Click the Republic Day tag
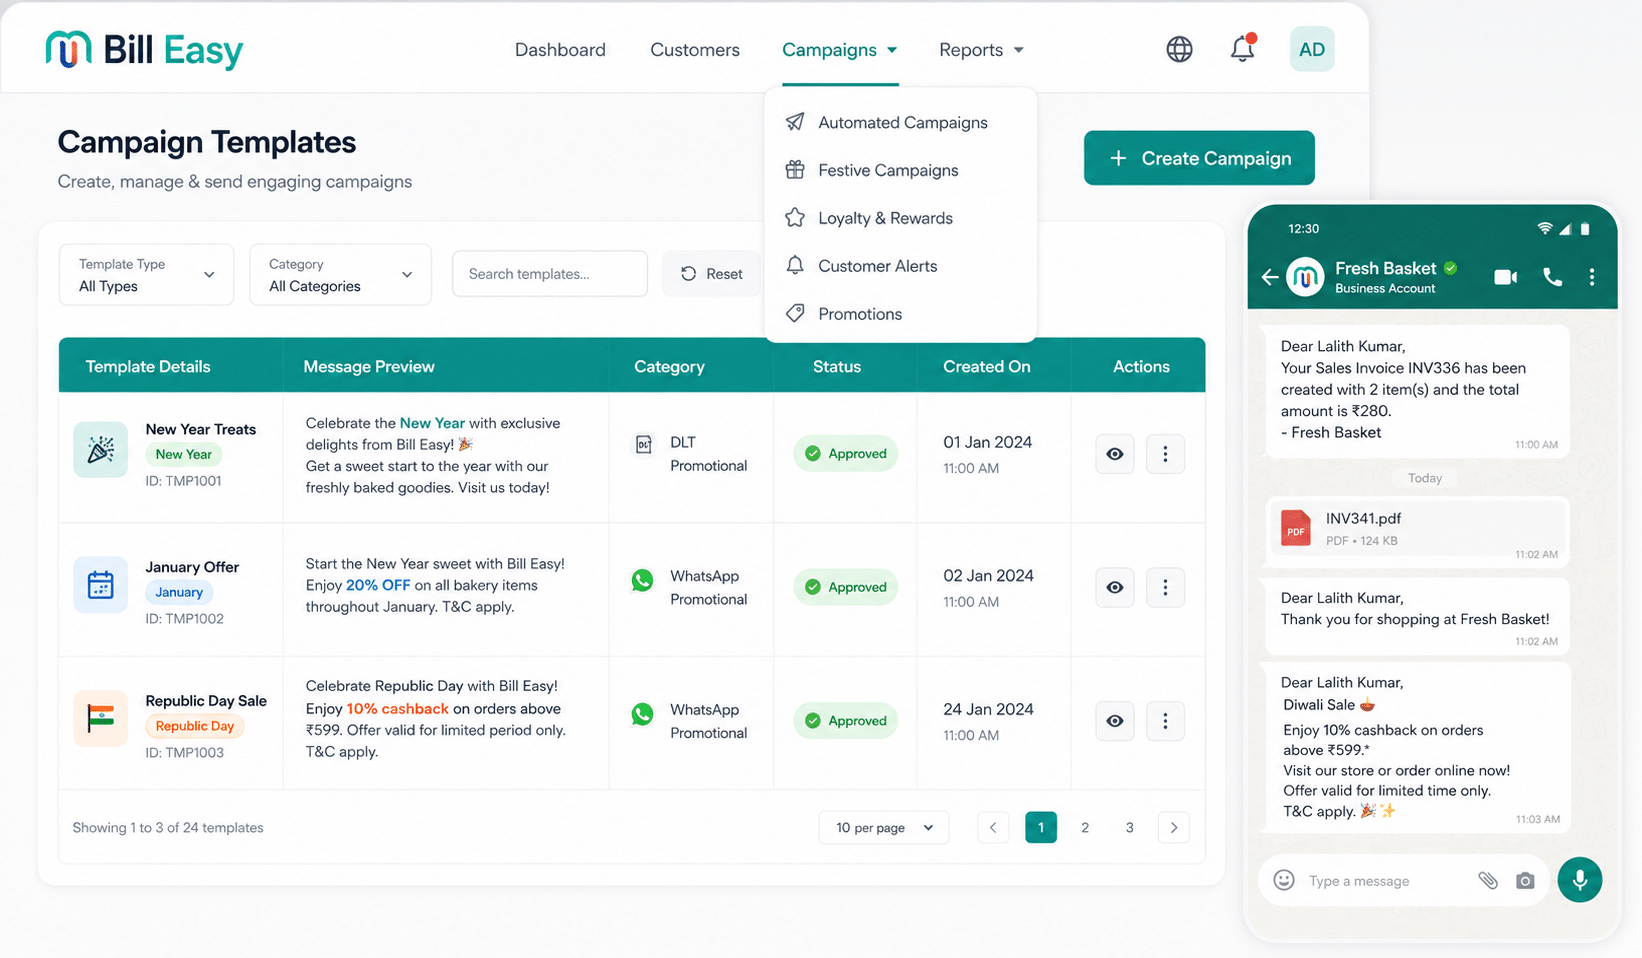 pyautogui.click(x=195, y=726)
